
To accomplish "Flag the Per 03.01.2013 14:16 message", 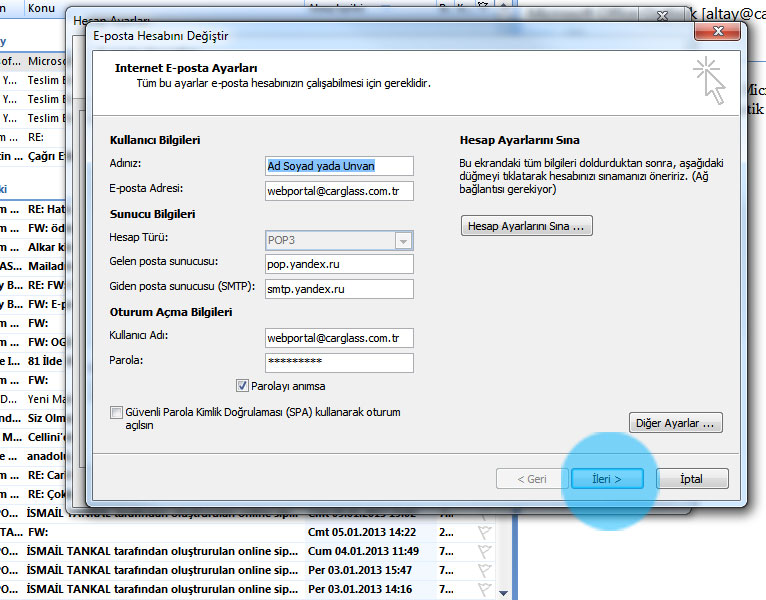I will click(484, 589).
